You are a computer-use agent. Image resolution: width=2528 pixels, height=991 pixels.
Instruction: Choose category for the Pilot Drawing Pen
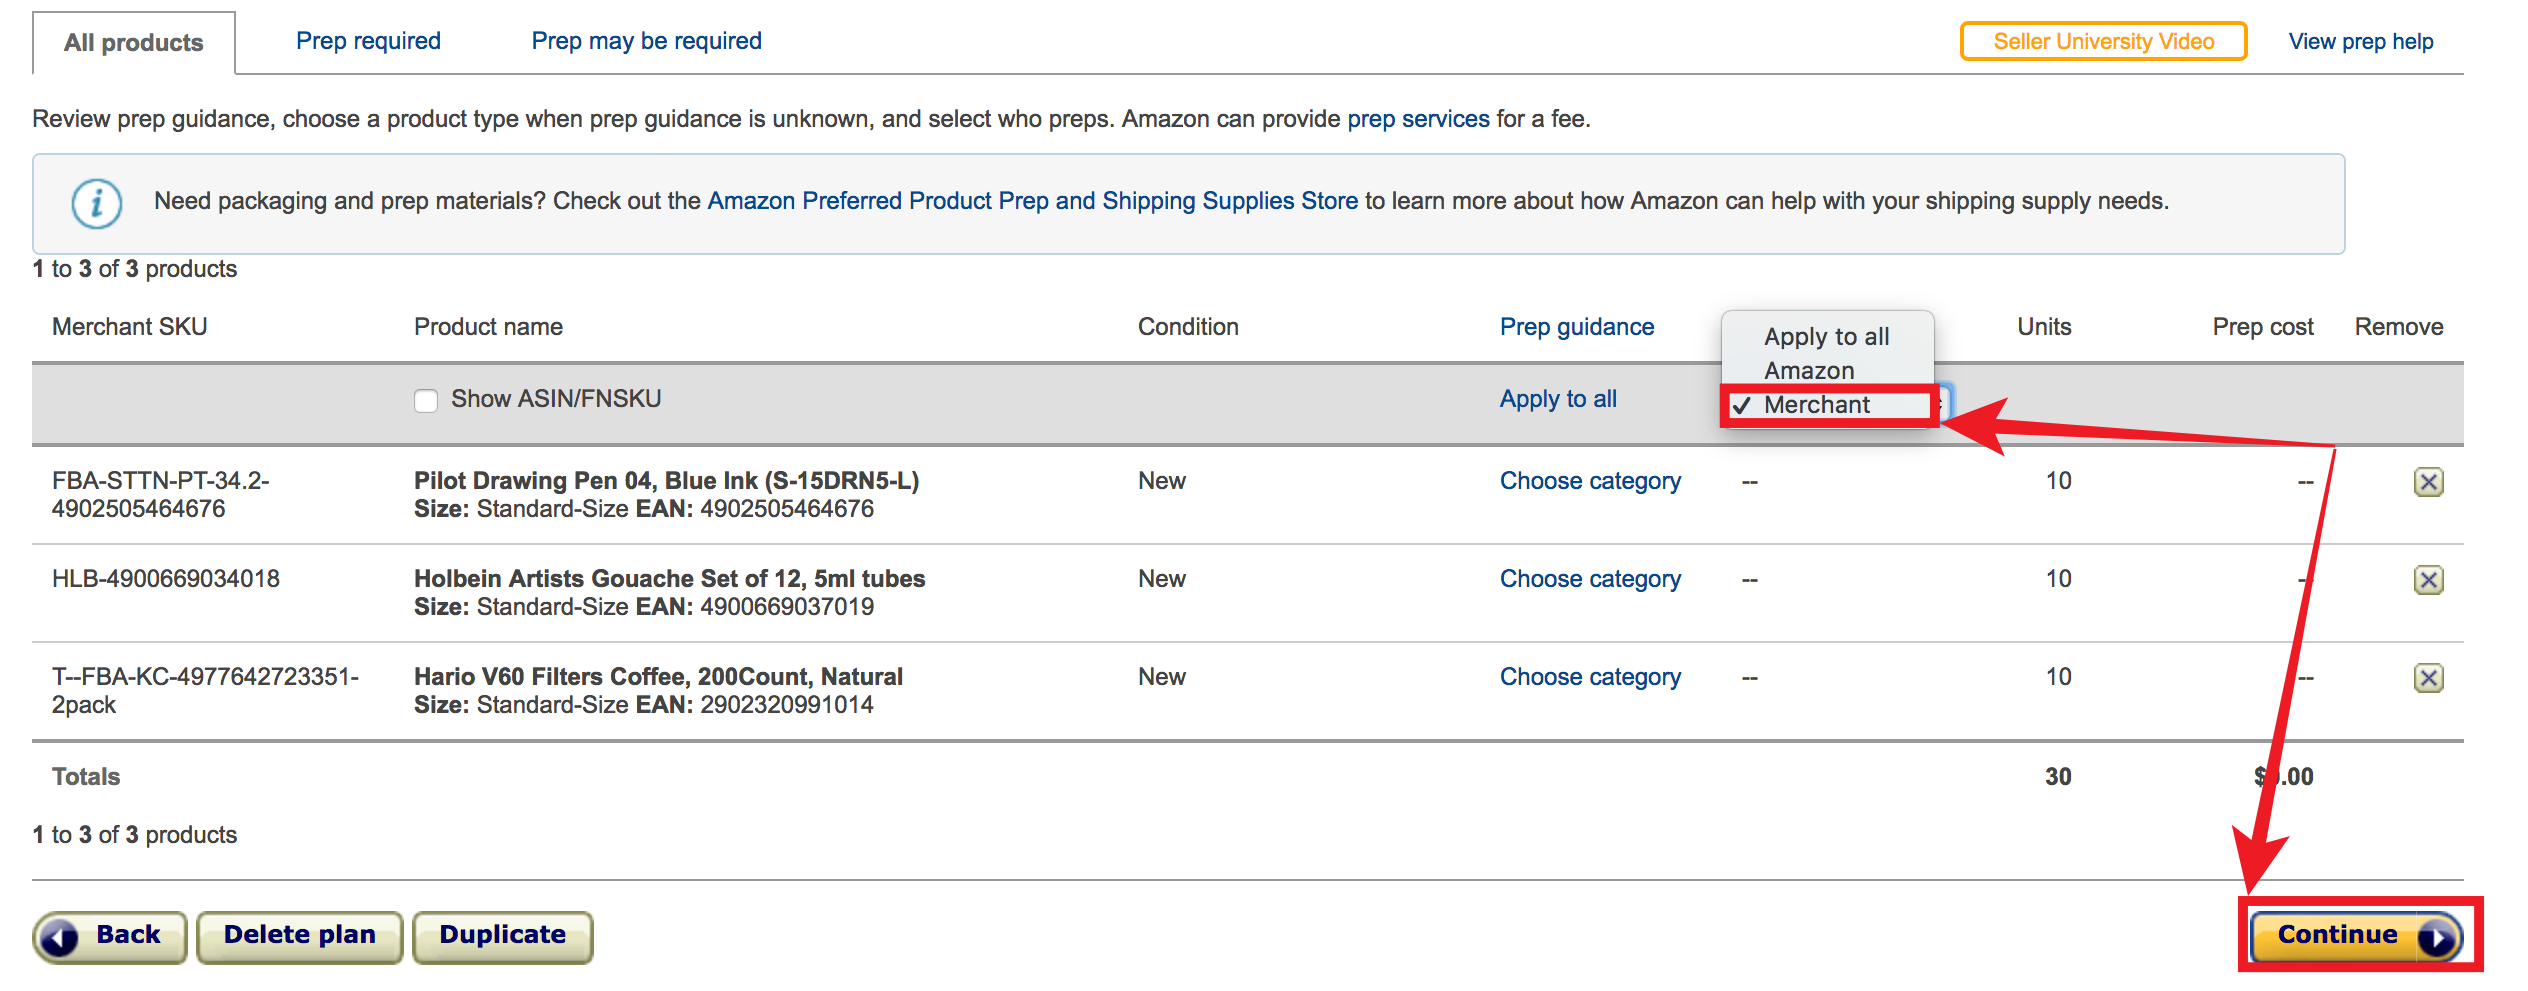point(1590,481)
